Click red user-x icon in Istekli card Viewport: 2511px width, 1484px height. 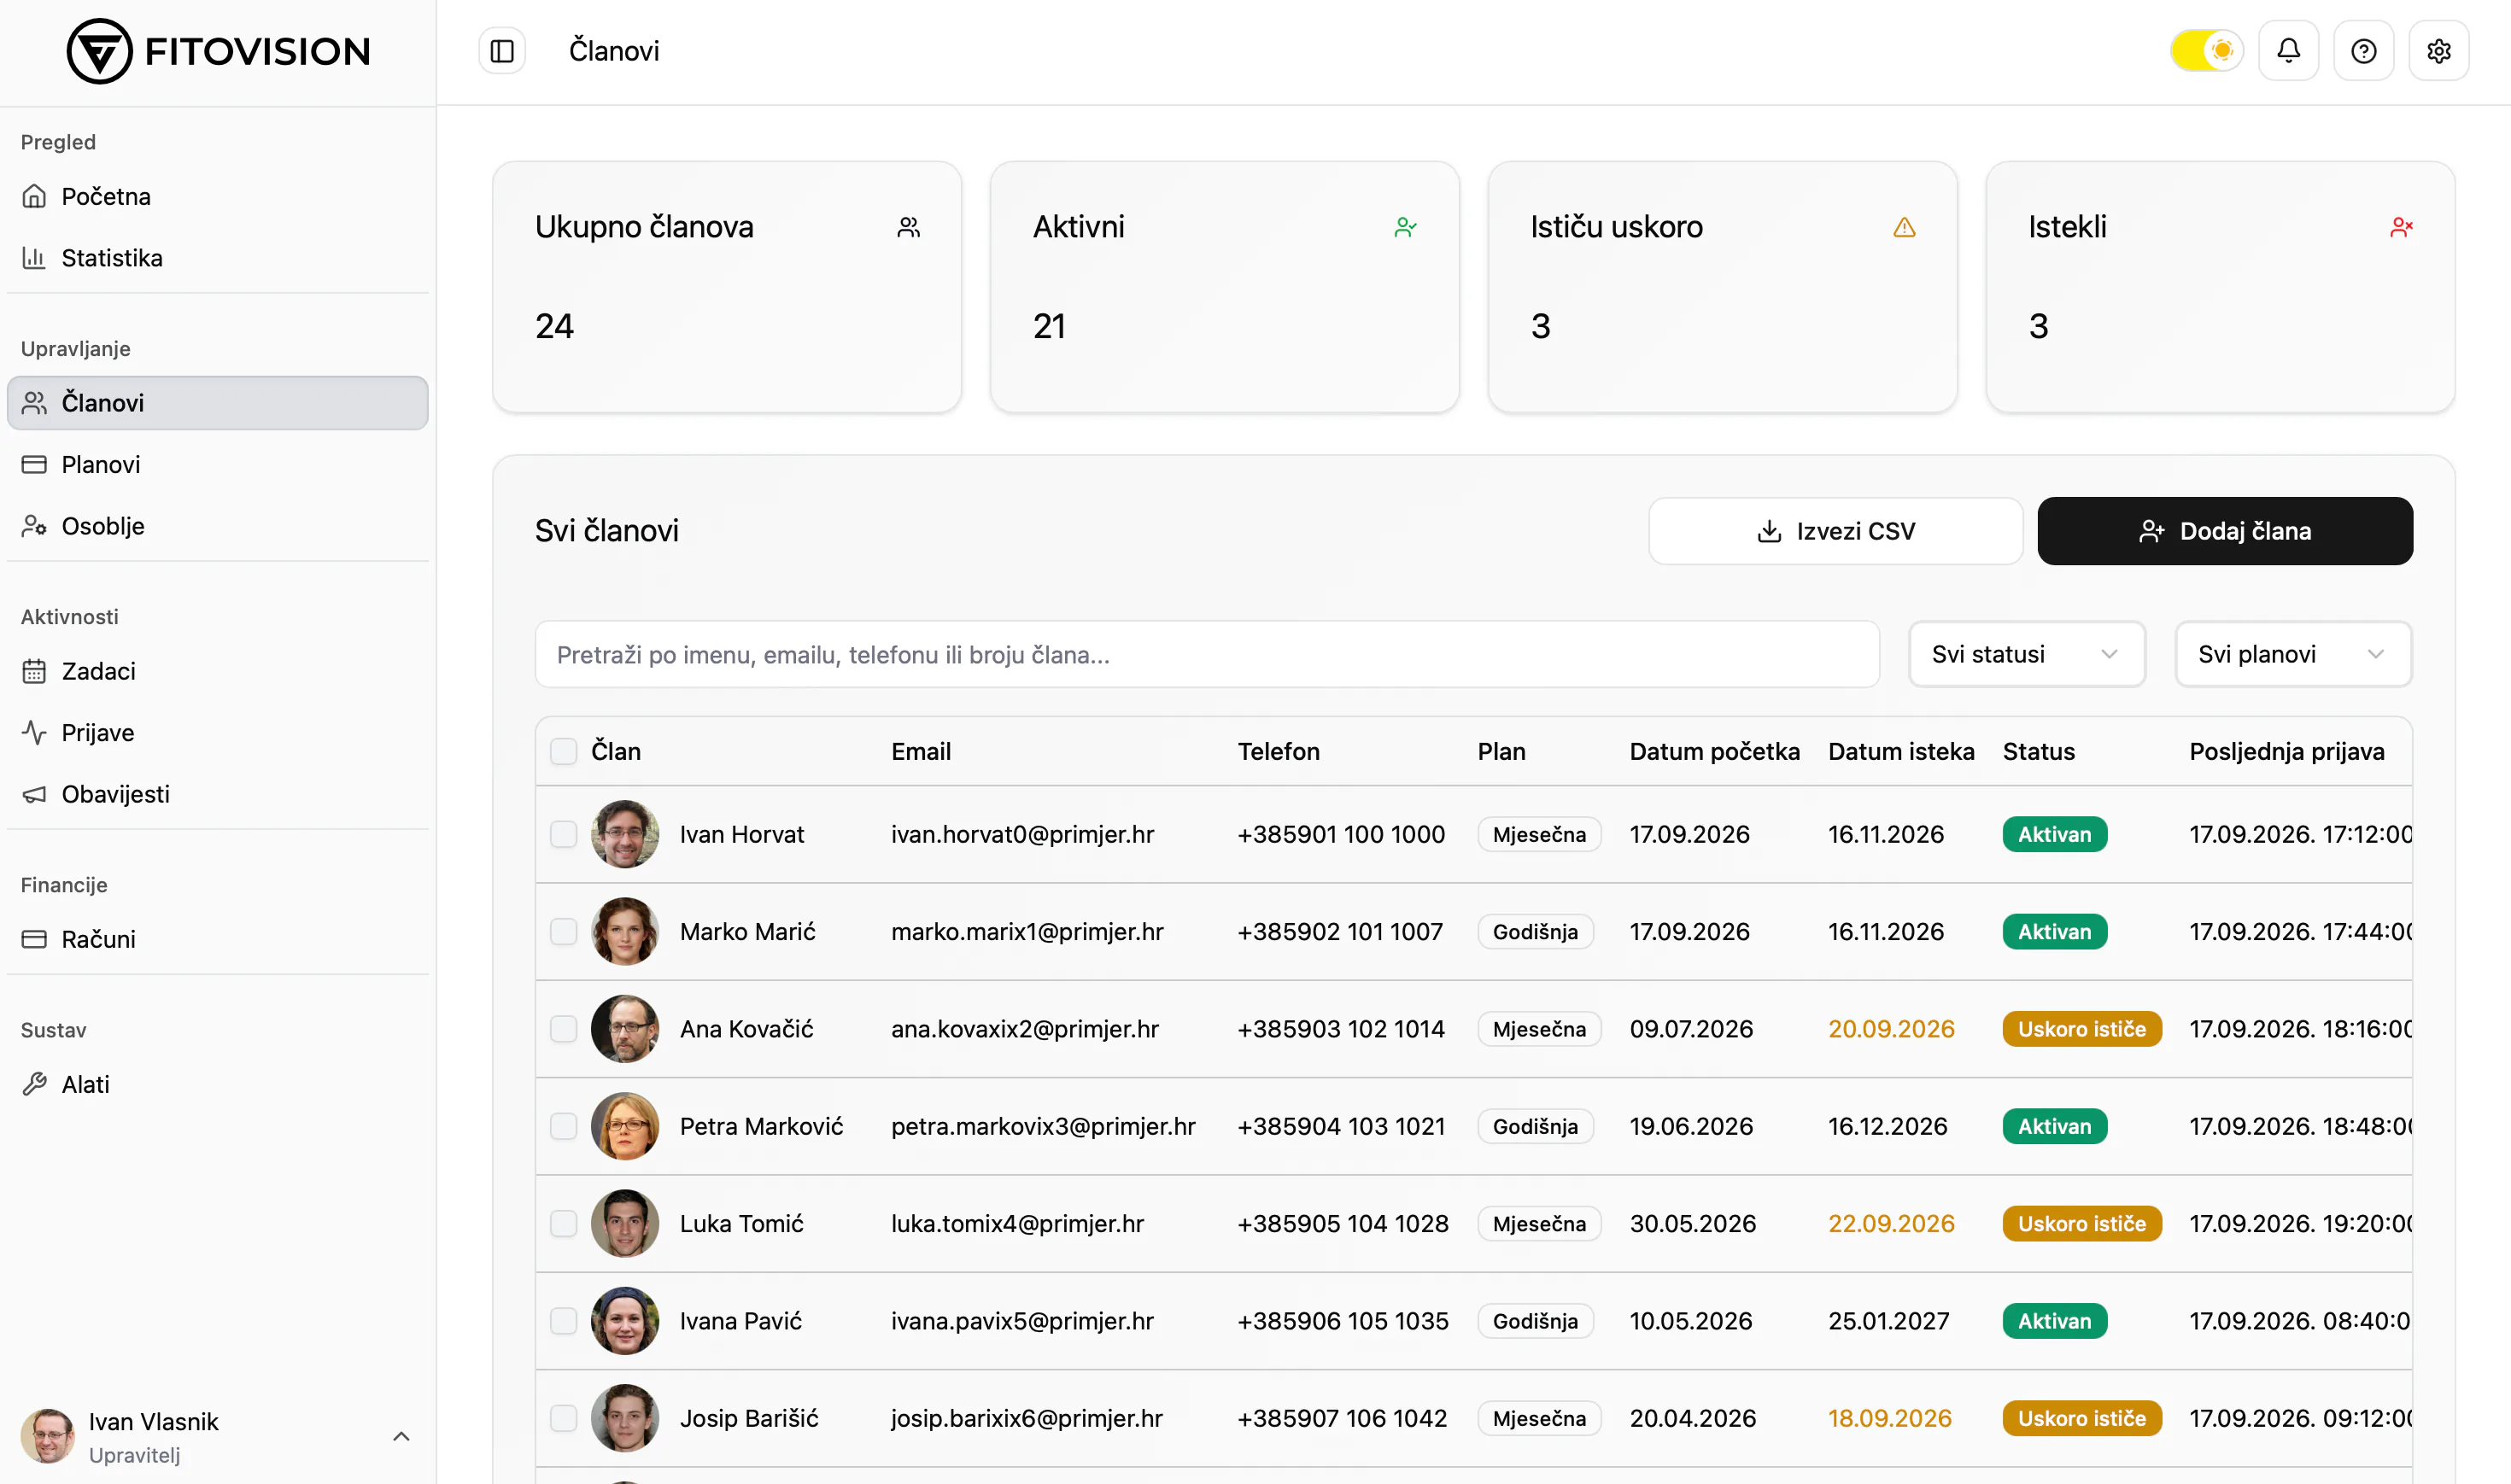[x=2401, y=227]
